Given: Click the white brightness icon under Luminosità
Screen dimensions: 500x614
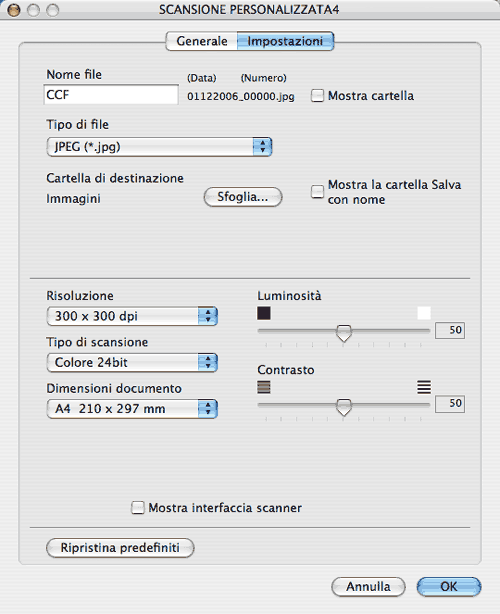Looking at the screenshot, I should coord(424,313).
